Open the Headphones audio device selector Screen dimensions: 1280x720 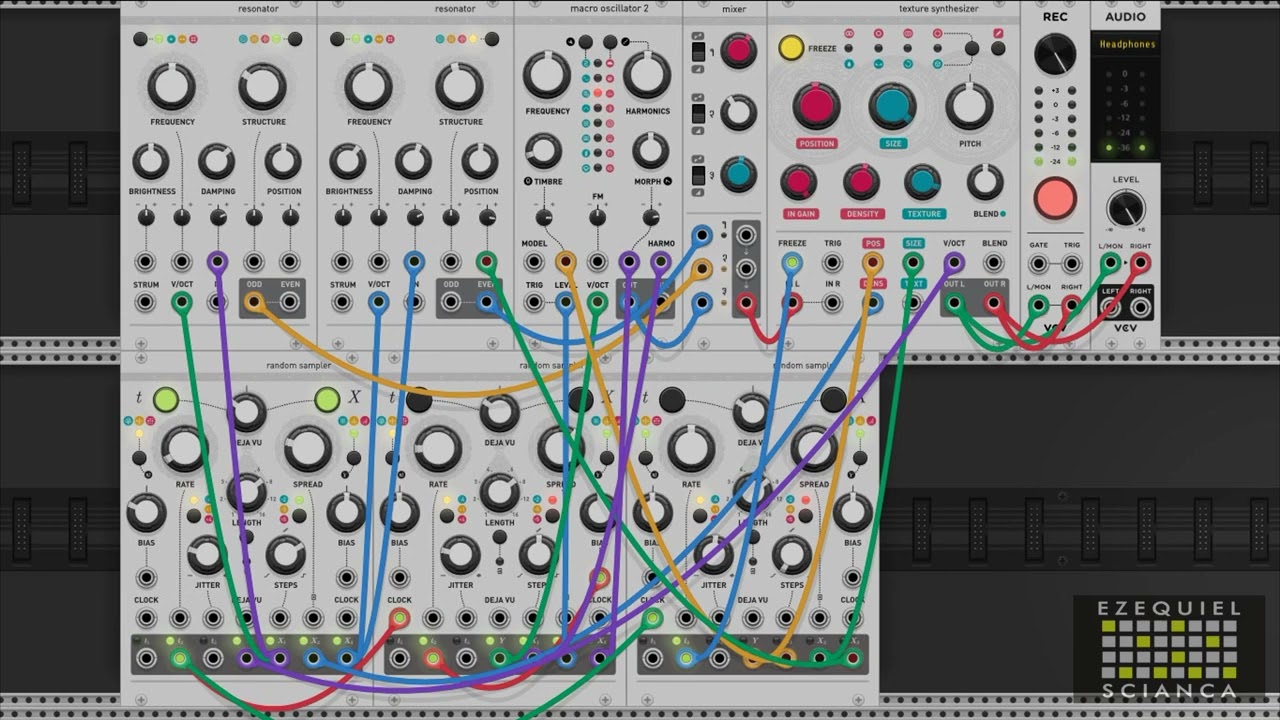1126,44
